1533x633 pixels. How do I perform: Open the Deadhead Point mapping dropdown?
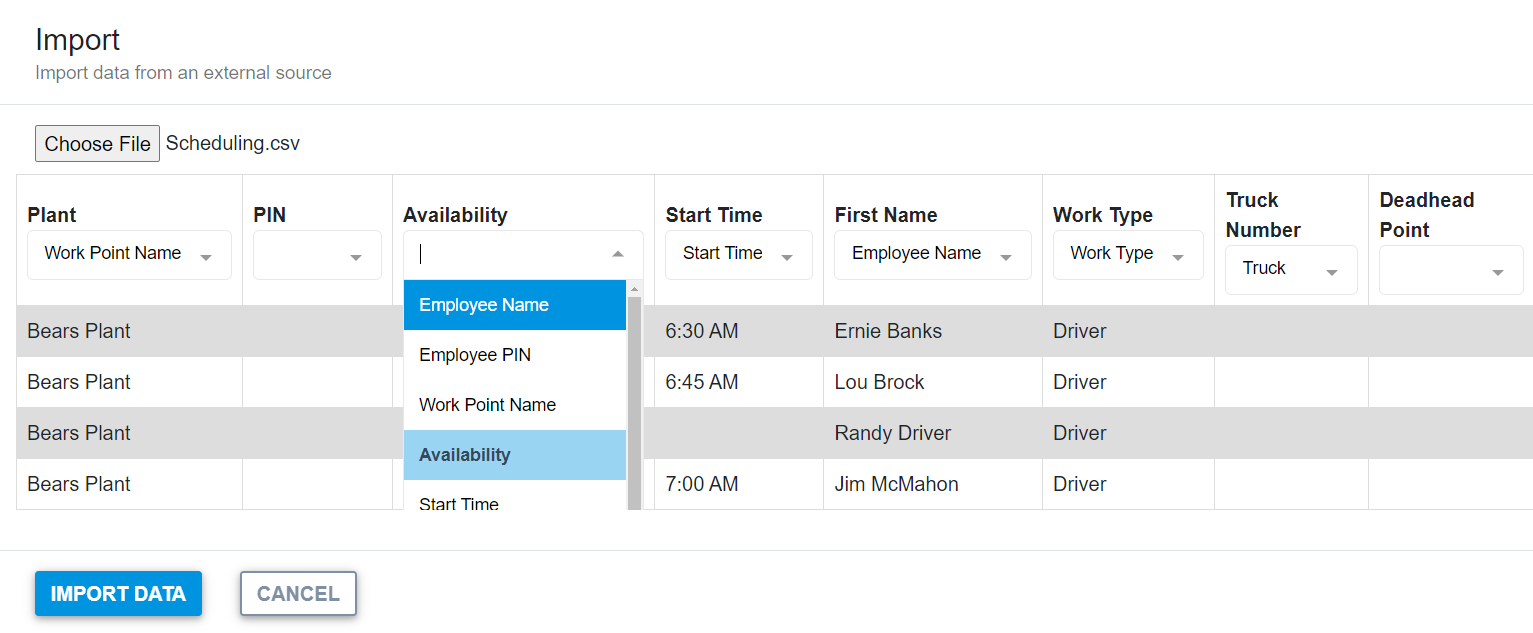(1450, 270)
